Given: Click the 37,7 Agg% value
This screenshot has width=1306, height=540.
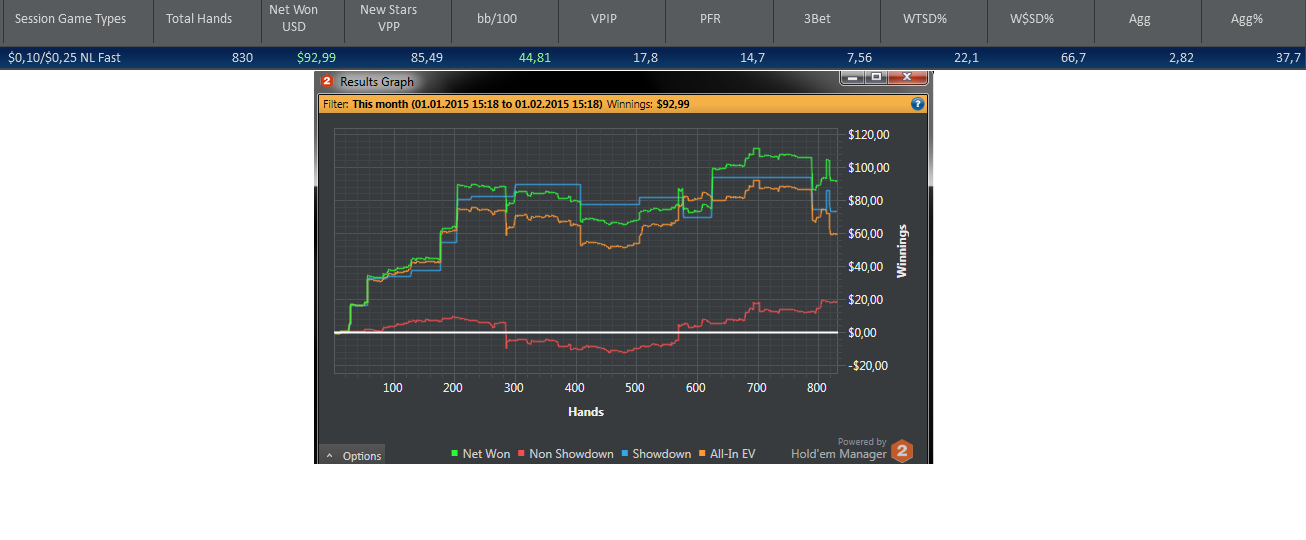Looking at the screenshot, I should [x=1289, y=58].
